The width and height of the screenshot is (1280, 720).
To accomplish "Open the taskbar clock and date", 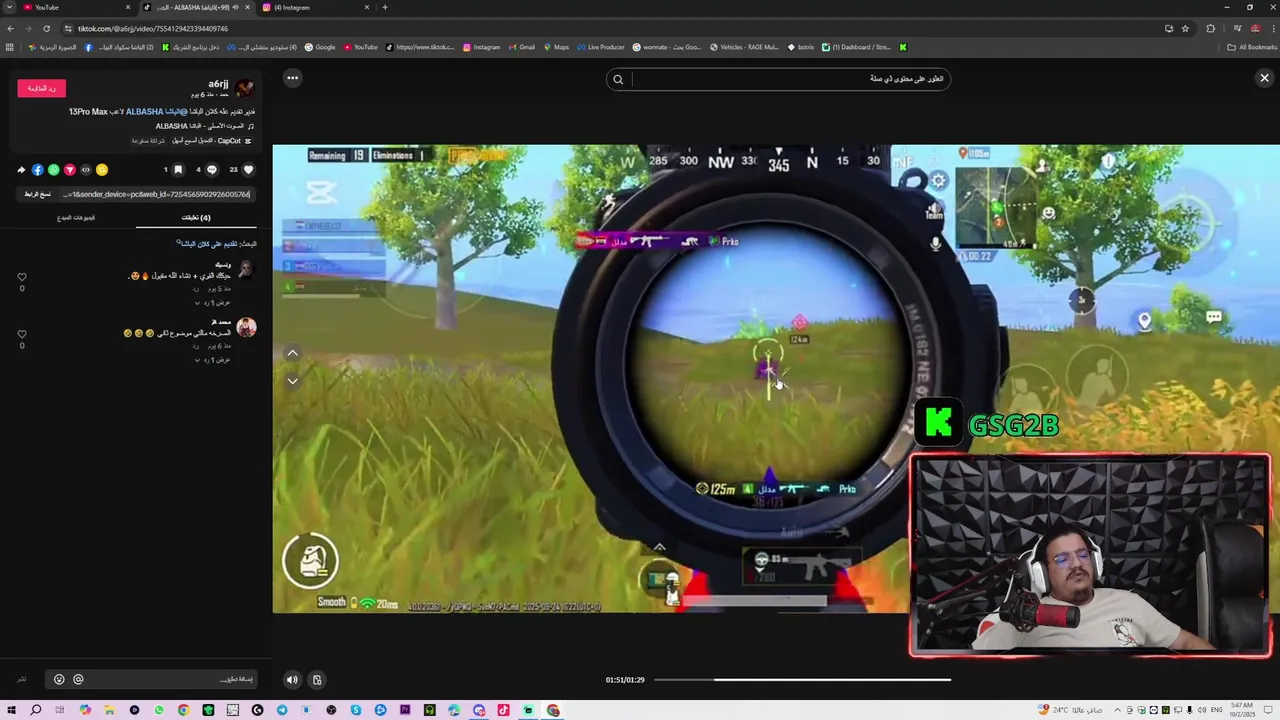I will (x=1241, y=710).
